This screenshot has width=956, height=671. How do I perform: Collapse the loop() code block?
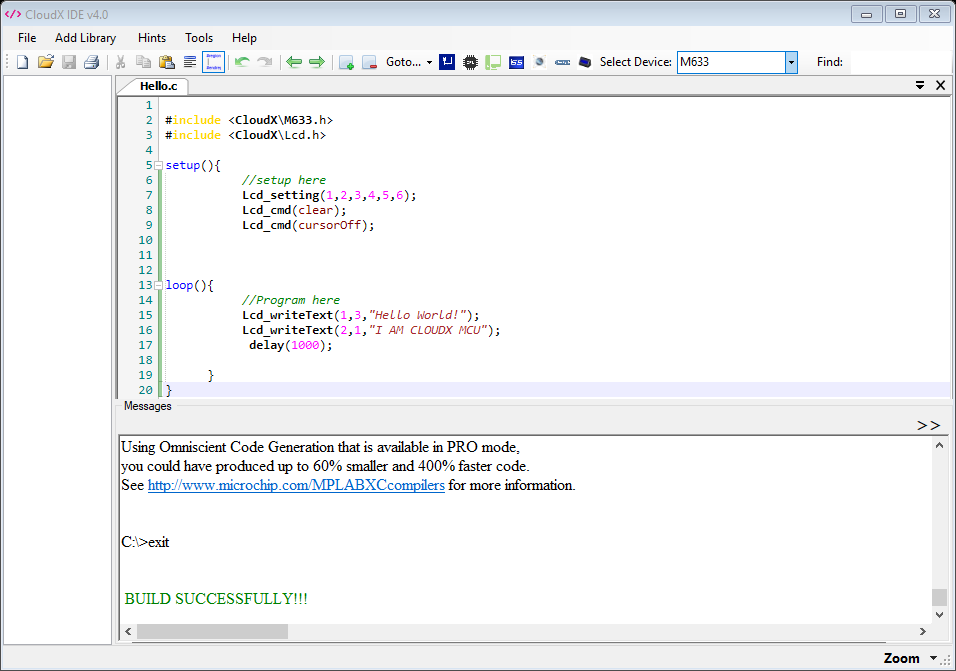tap(159, 285)
